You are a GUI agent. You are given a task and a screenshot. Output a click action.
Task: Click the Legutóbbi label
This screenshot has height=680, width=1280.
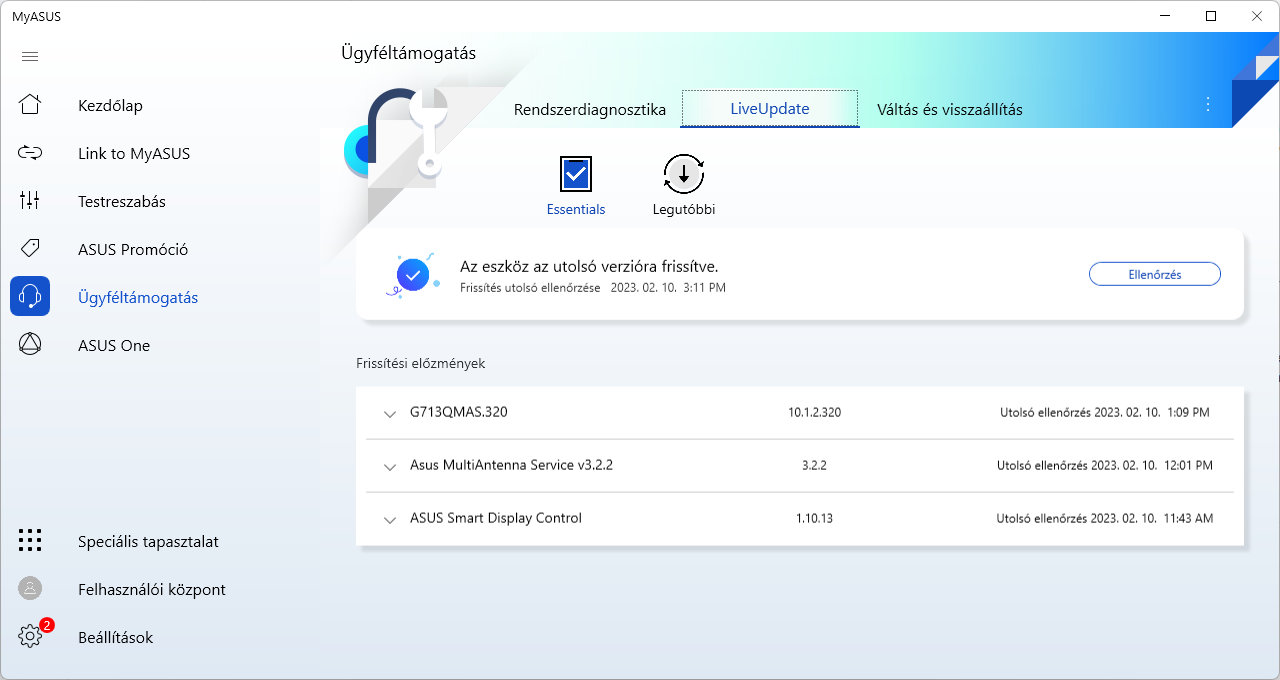click(x=684, y=209)
